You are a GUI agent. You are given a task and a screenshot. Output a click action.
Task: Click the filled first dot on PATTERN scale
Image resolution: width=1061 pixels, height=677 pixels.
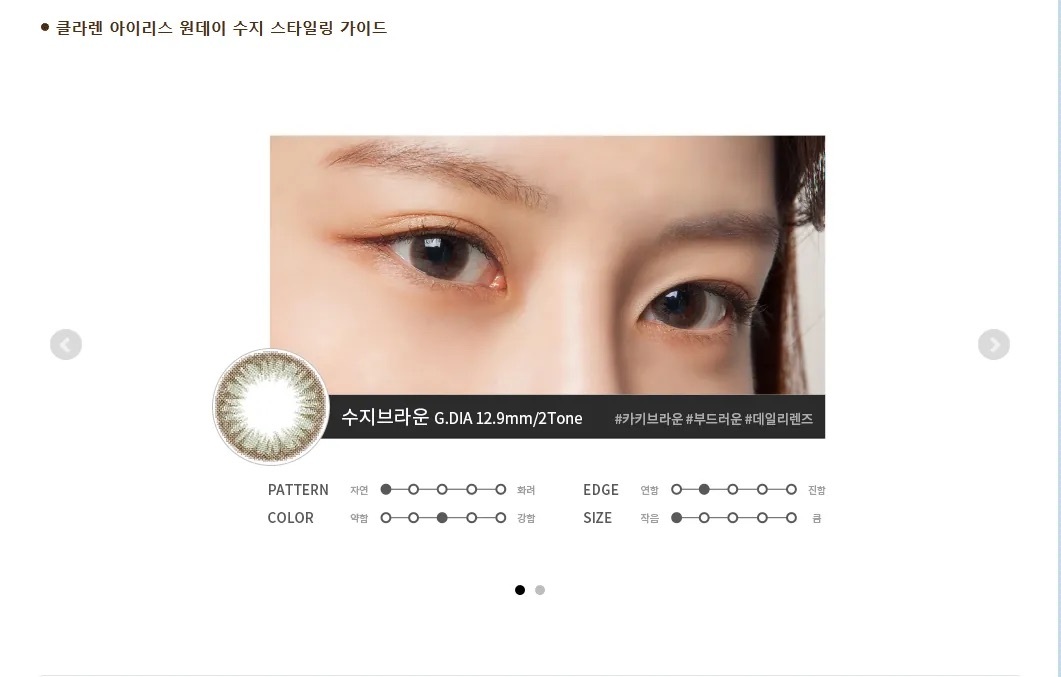[x=386, y=490]
